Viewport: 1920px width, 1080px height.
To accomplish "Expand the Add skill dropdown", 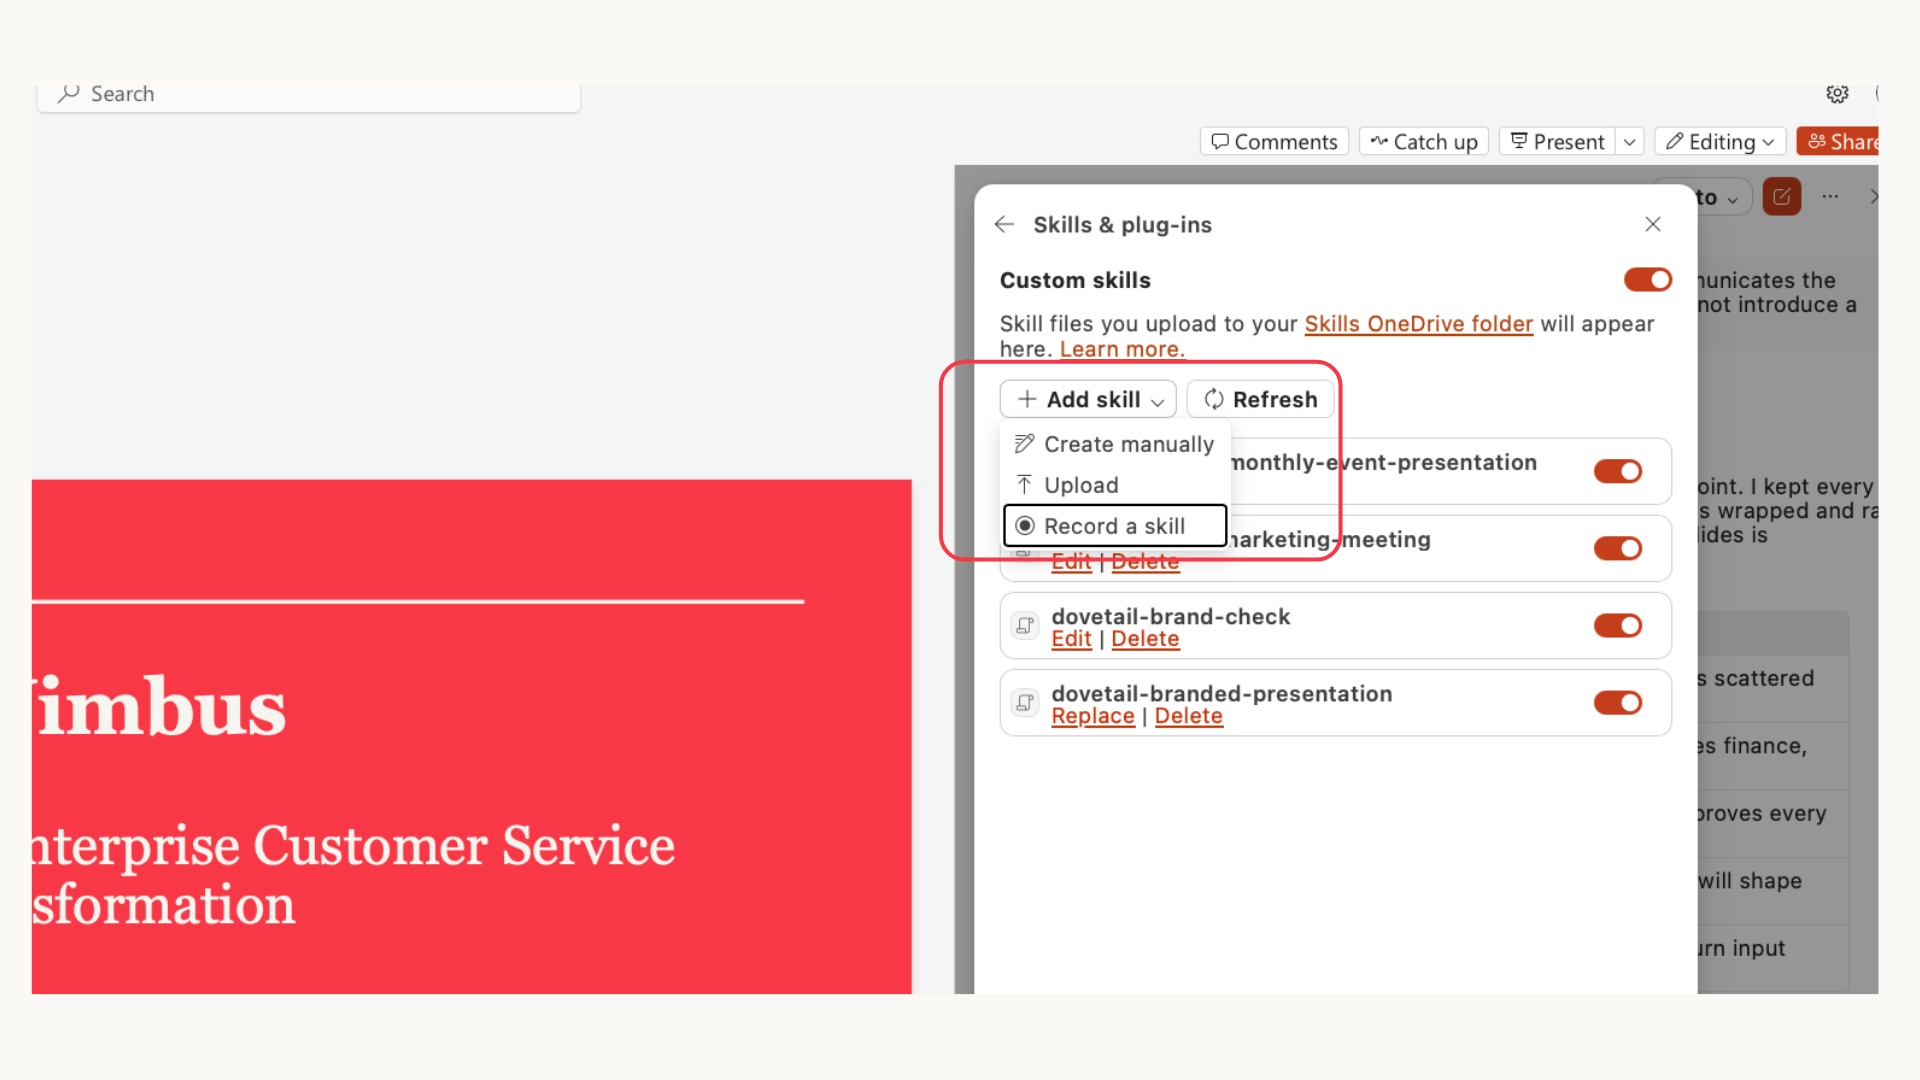I will [x=1088, y=399].
